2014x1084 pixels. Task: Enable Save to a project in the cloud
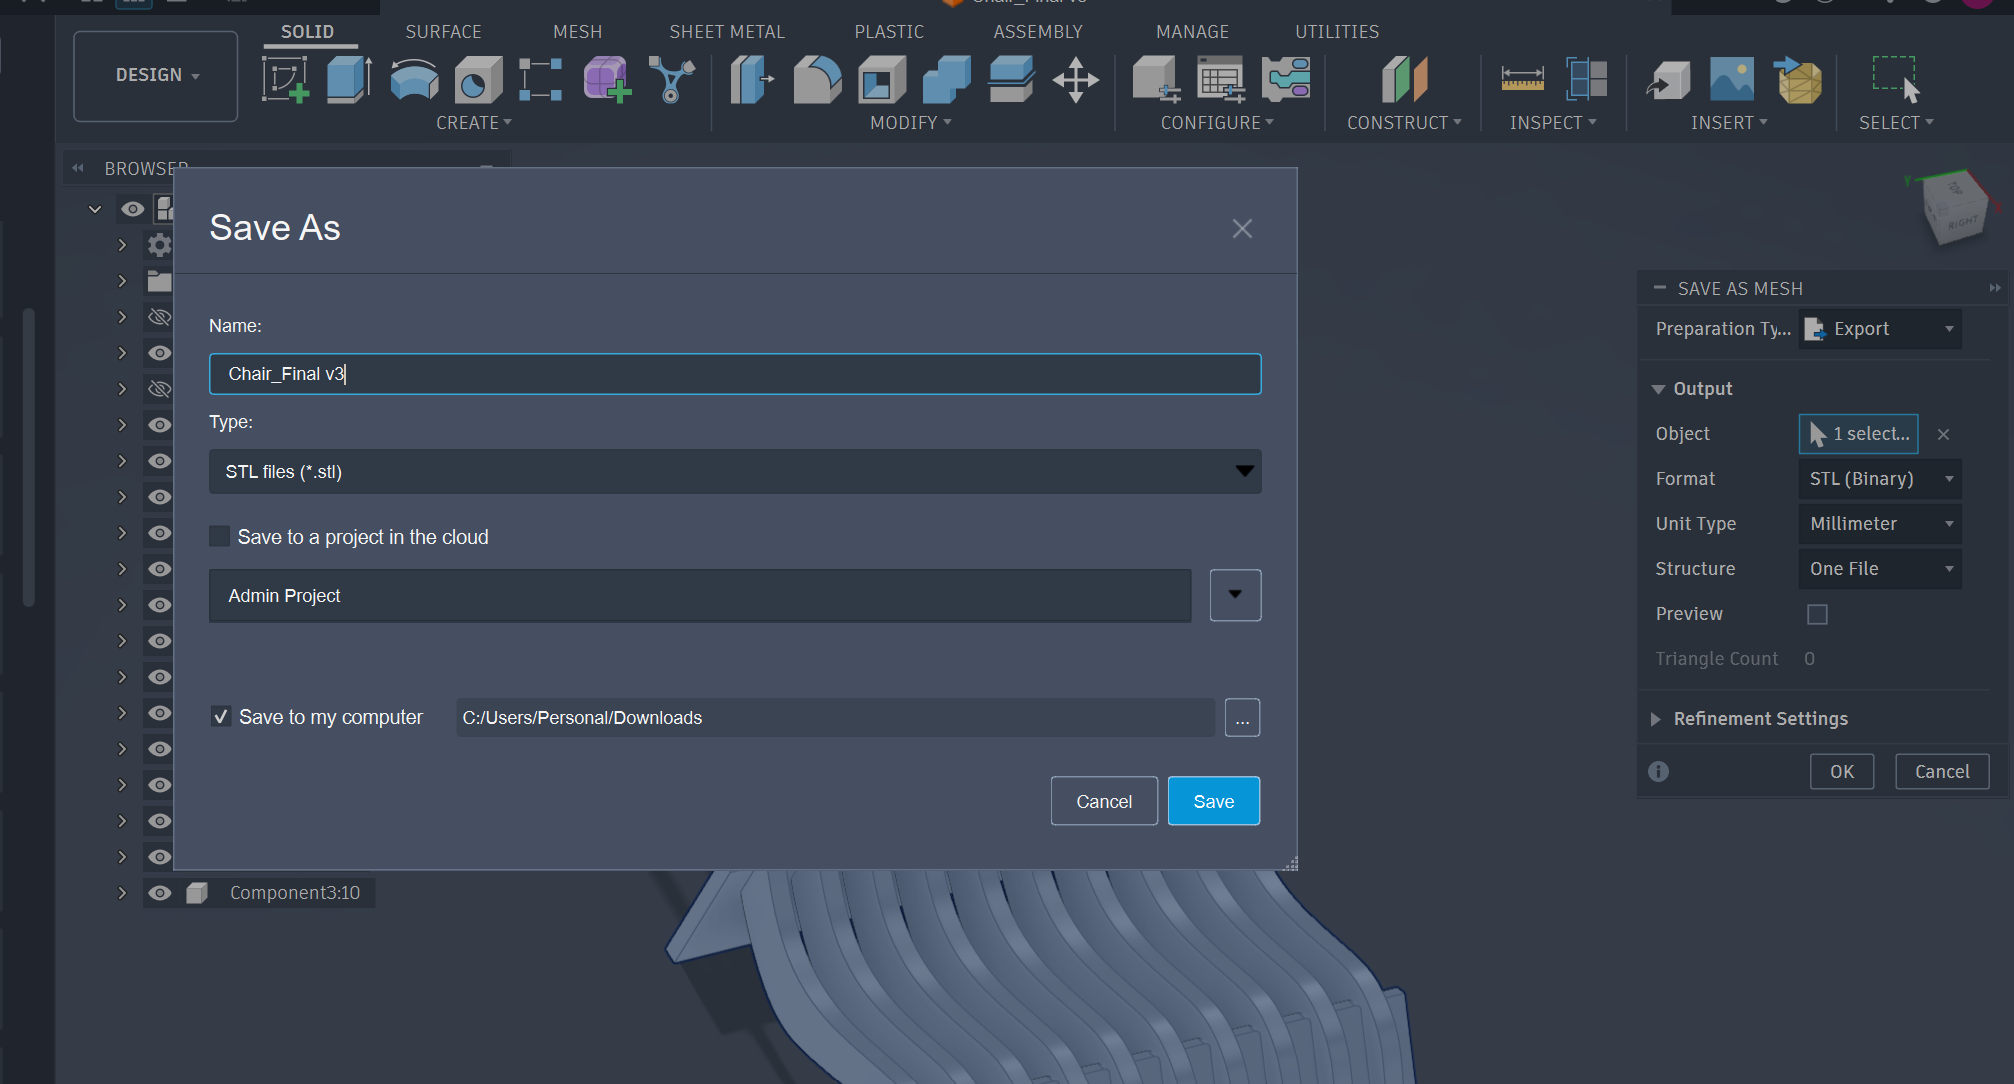(220, 536)
